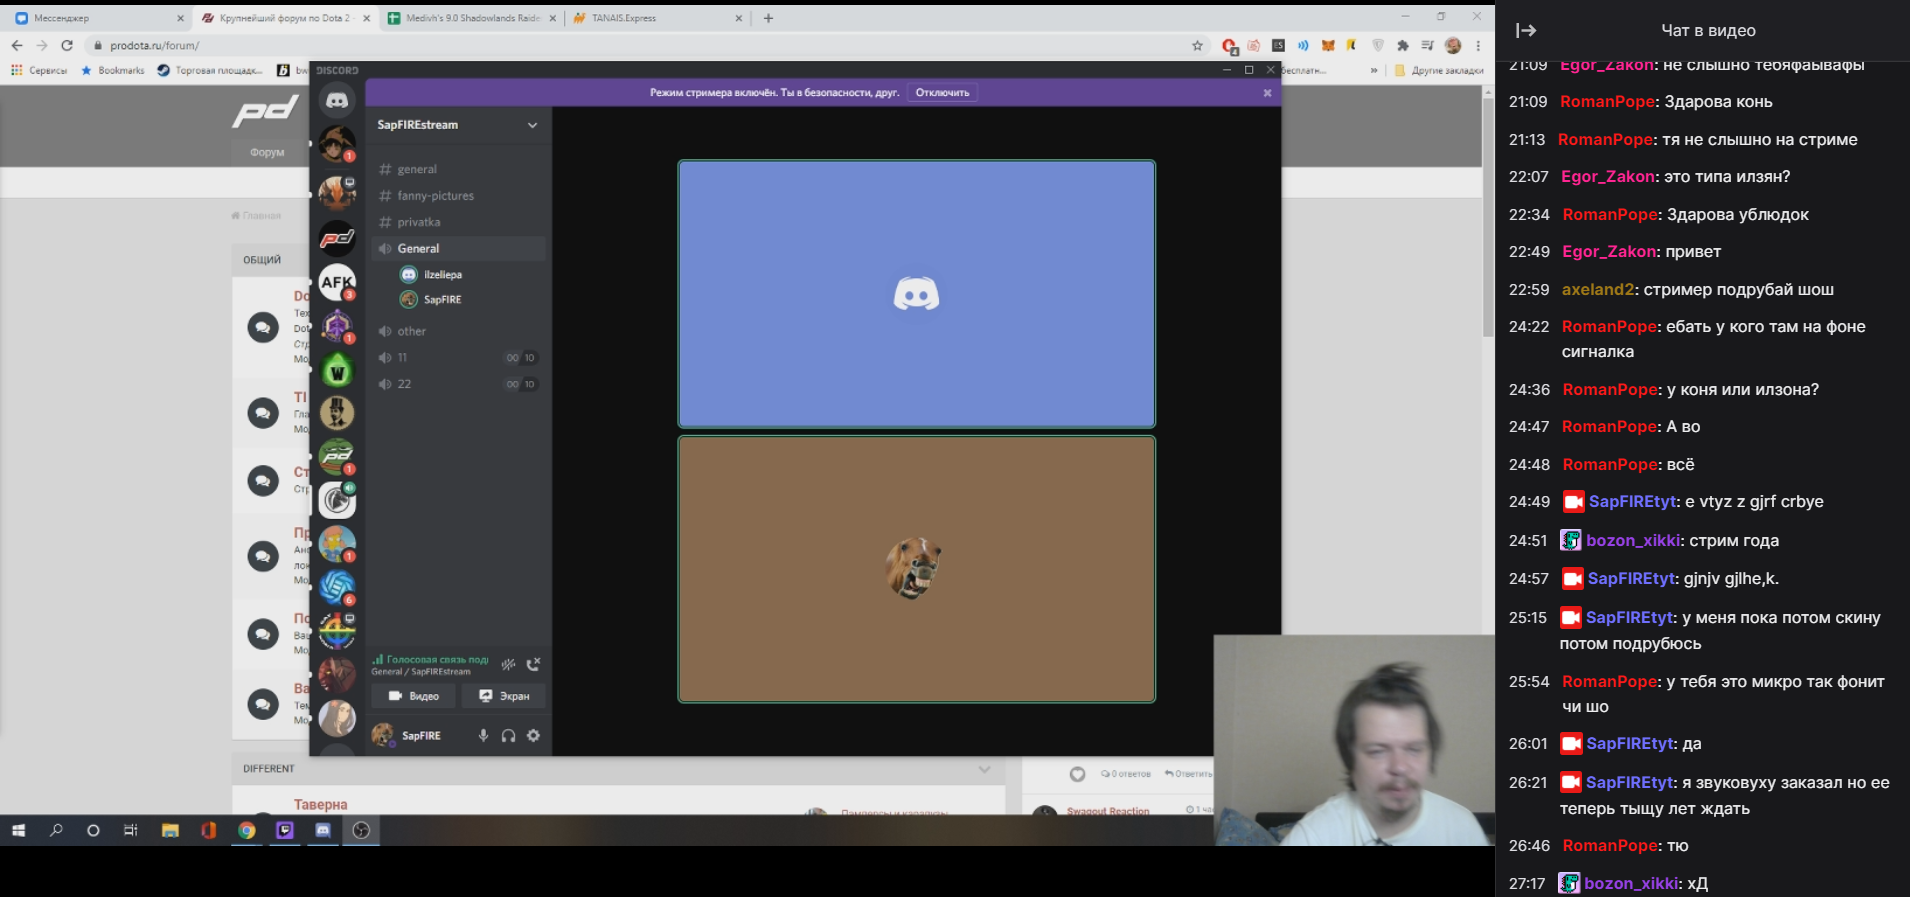Disconnect from voice with the phone icon
The height and width of the screenshot is (897, 1910).
coord(533,664)
